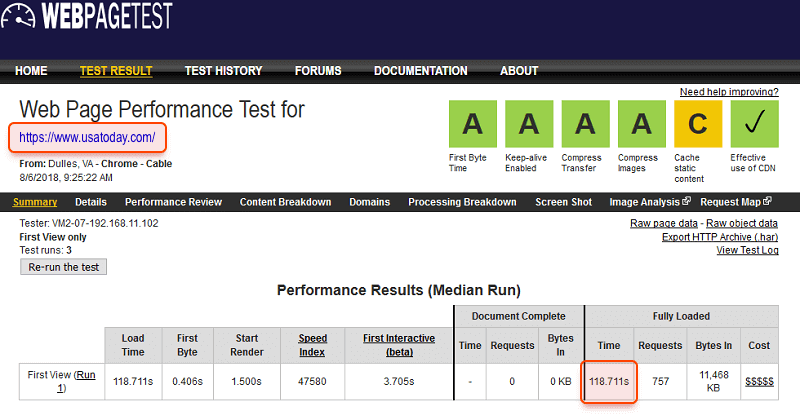Open the Content Breakdown tab
Viewport: 800px width, 415px height.
coord(285,202)
